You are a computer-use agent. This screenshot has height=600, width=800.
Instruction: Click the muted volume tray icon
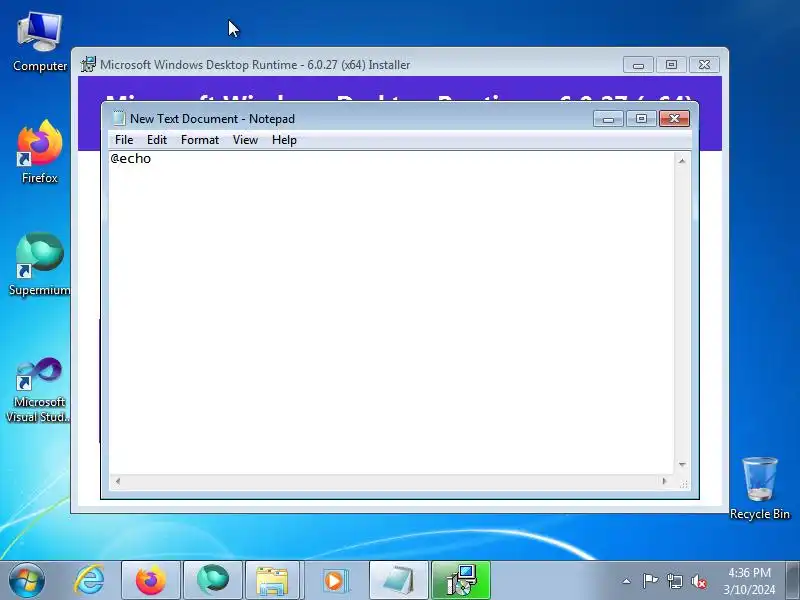click(x=698, y=581)
